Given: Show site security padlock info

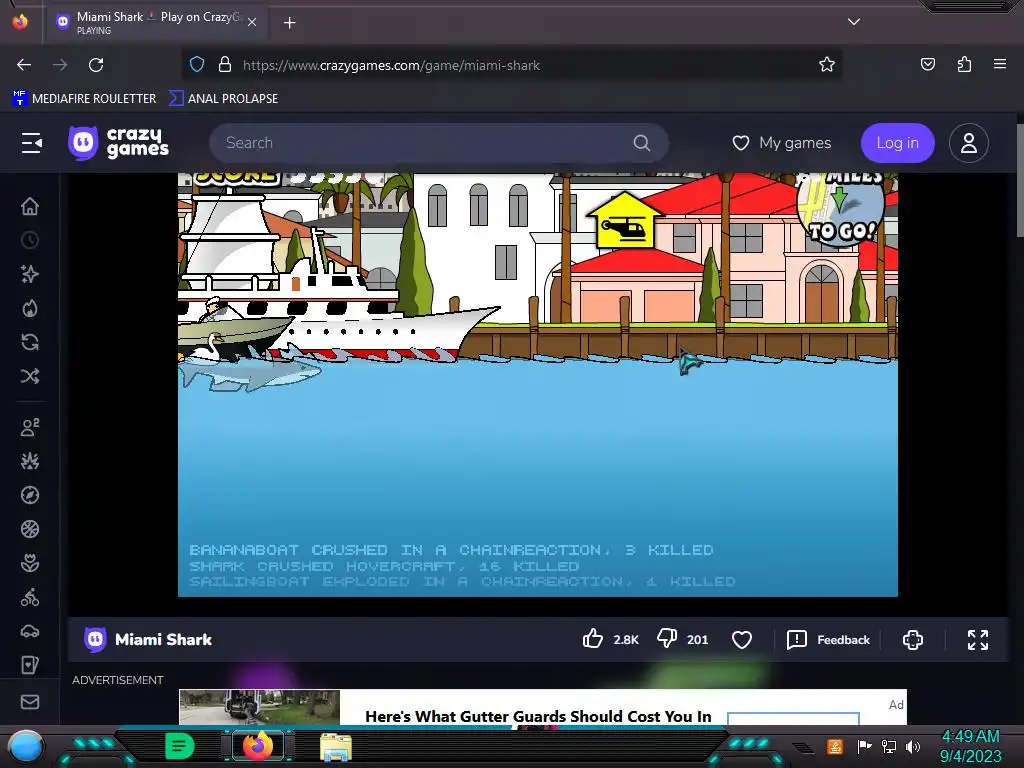Looking at the screenshot, I should tap(225, 65).
